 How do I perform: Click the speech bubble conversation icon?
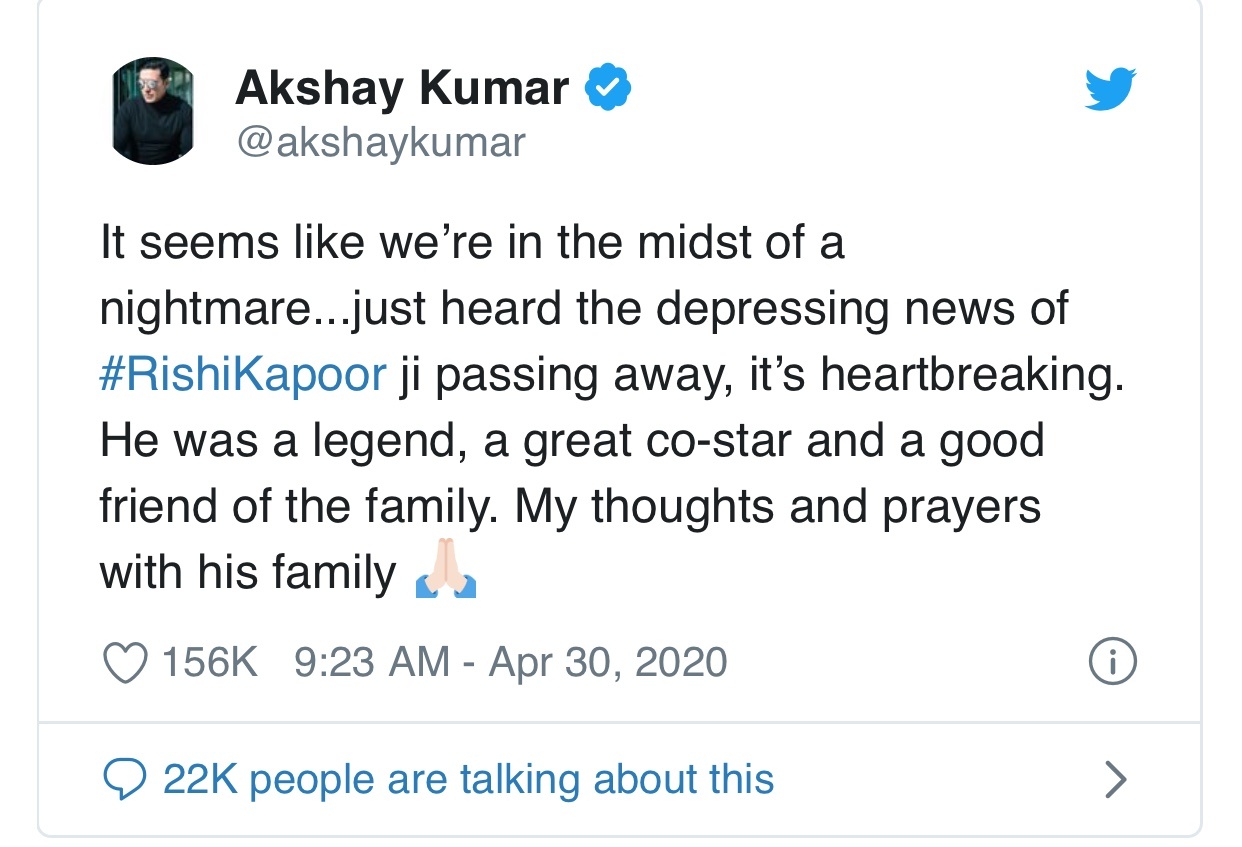pos(125,780)
